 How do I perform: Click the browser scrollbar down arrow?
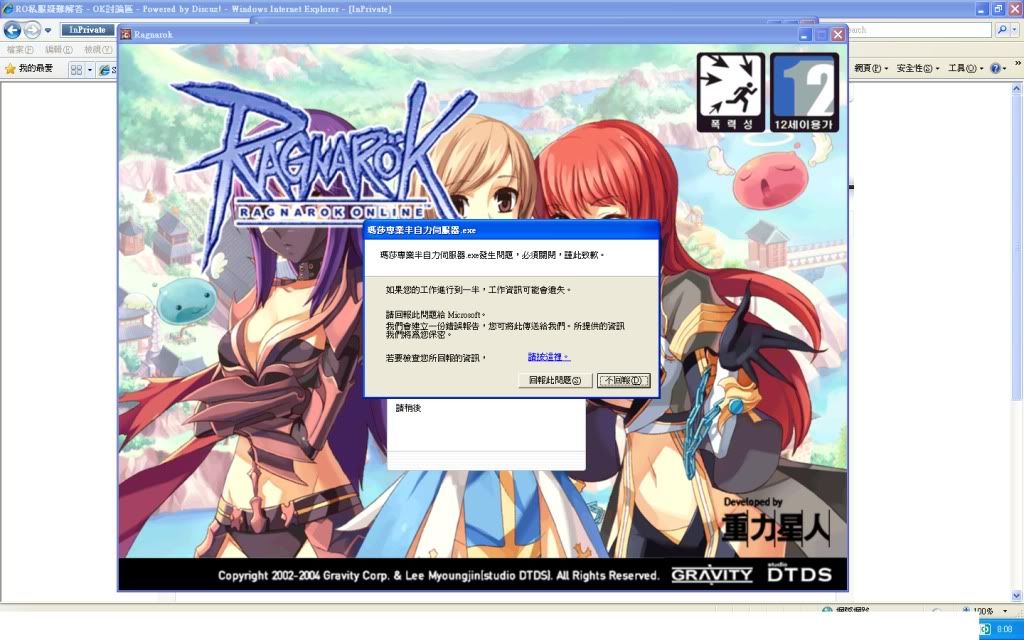coord(1017,596)
